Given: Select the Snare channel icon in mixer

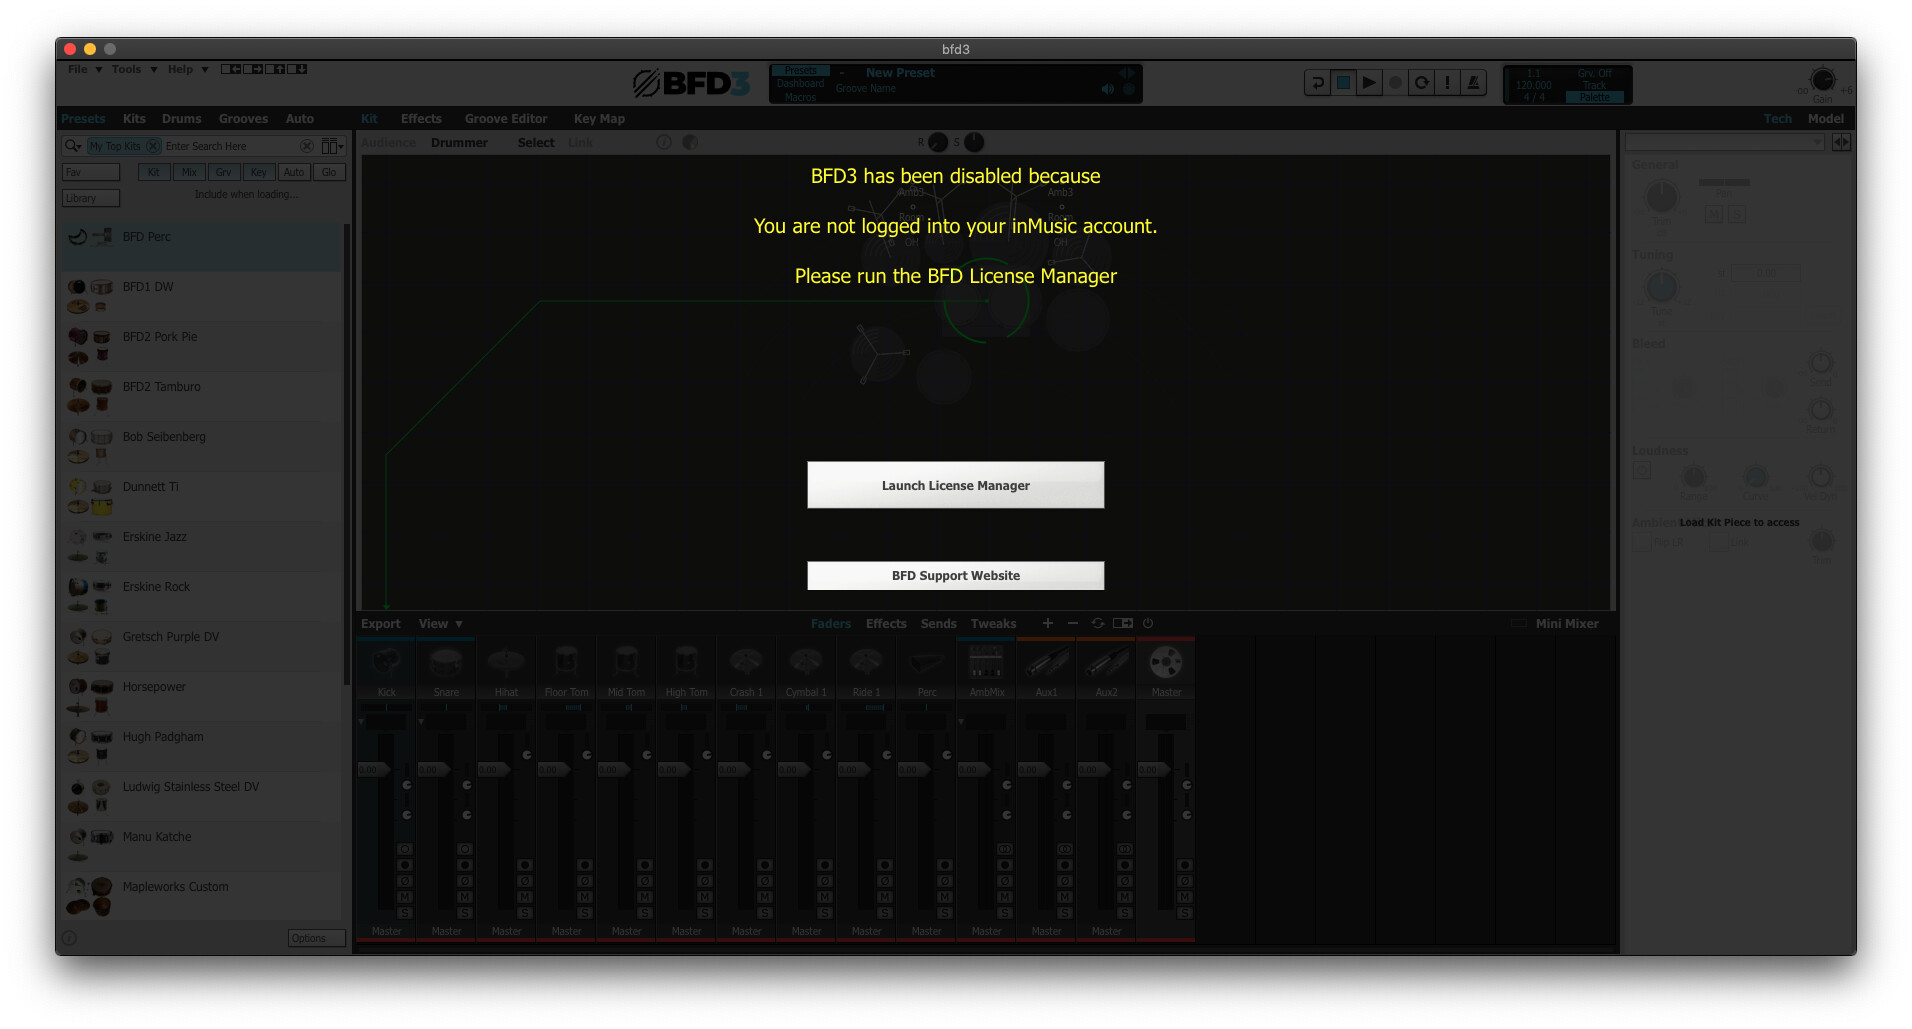Looking at the screenshot, I should 446,662.
